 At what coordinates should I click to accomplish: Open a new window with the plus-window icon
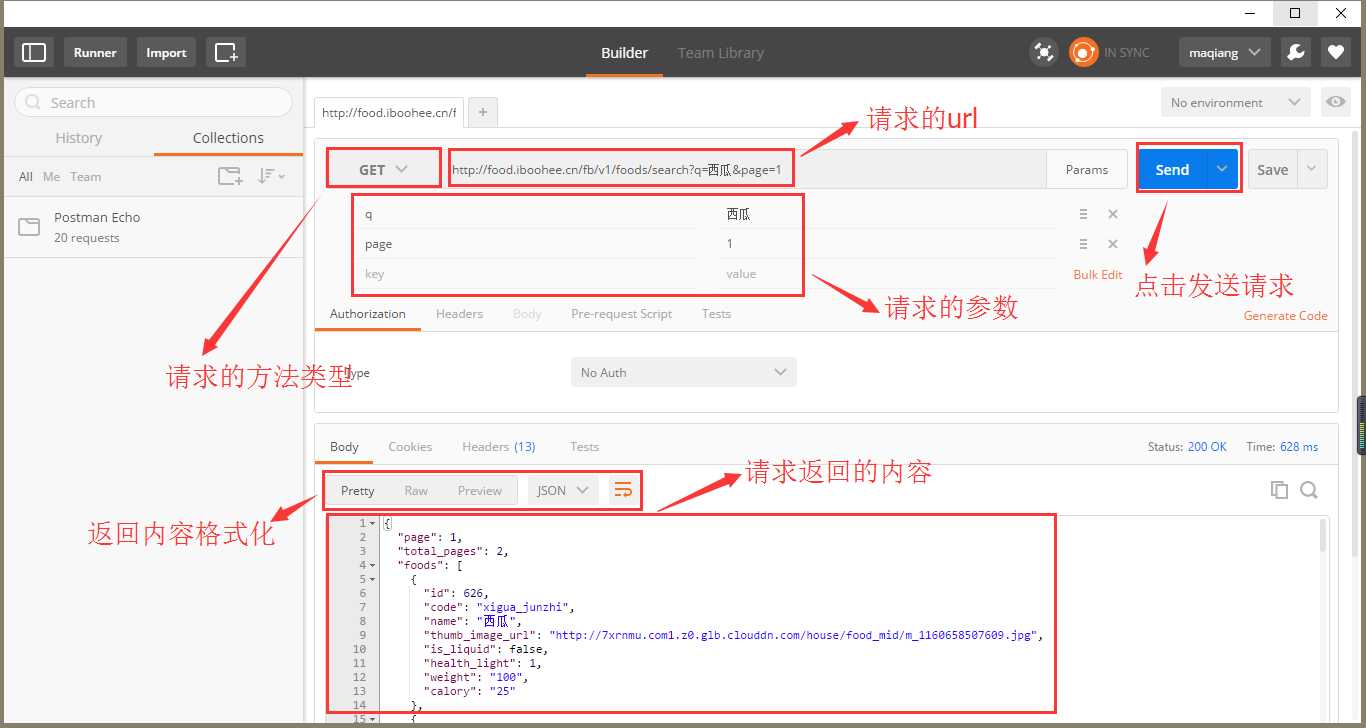click(226, 52)
